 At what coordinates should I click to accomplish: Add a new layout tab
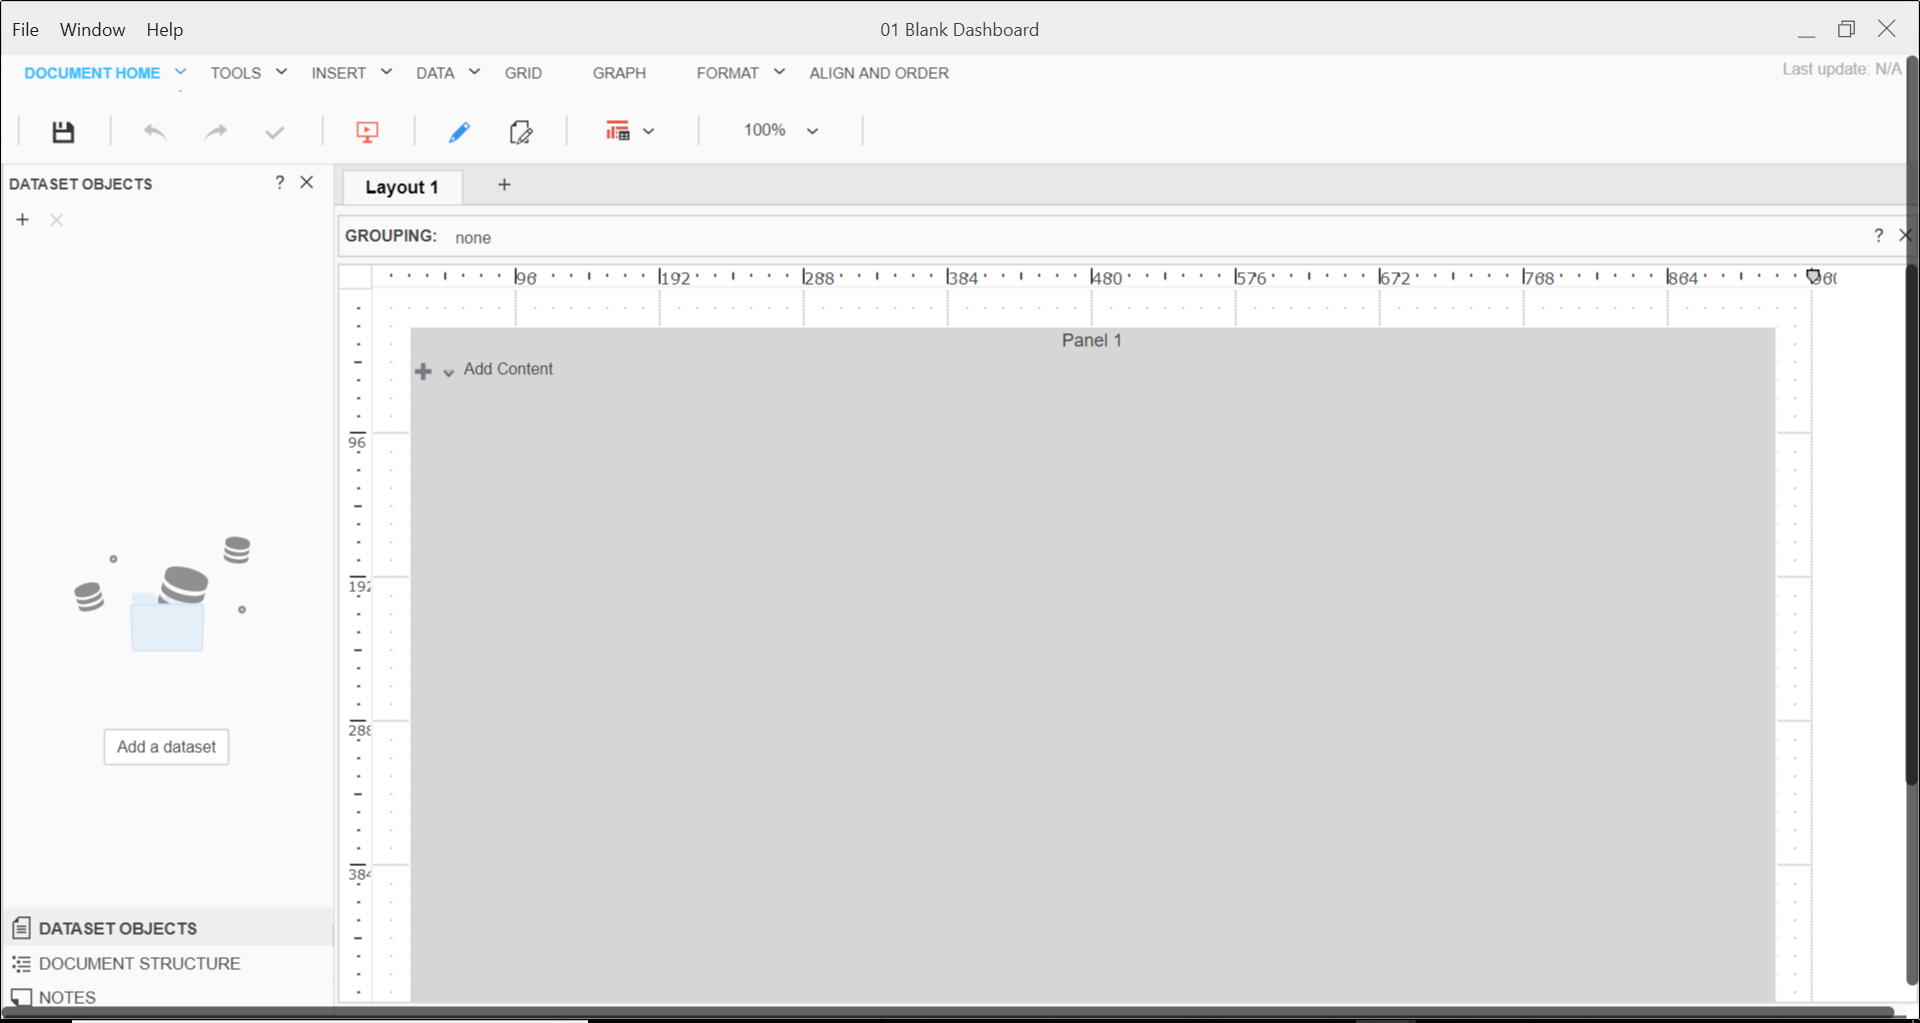pyautogui.click(x=504, y=185)
